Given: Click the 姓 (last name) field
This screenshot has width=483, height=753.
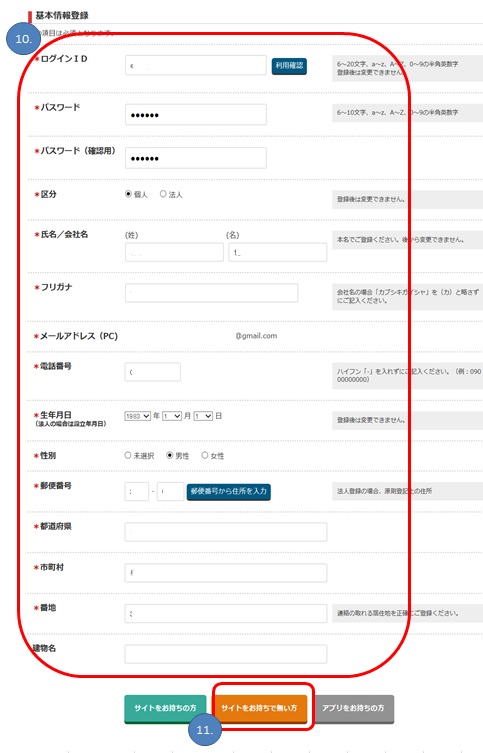Looking at the screenshot, I should pos(174,252).
